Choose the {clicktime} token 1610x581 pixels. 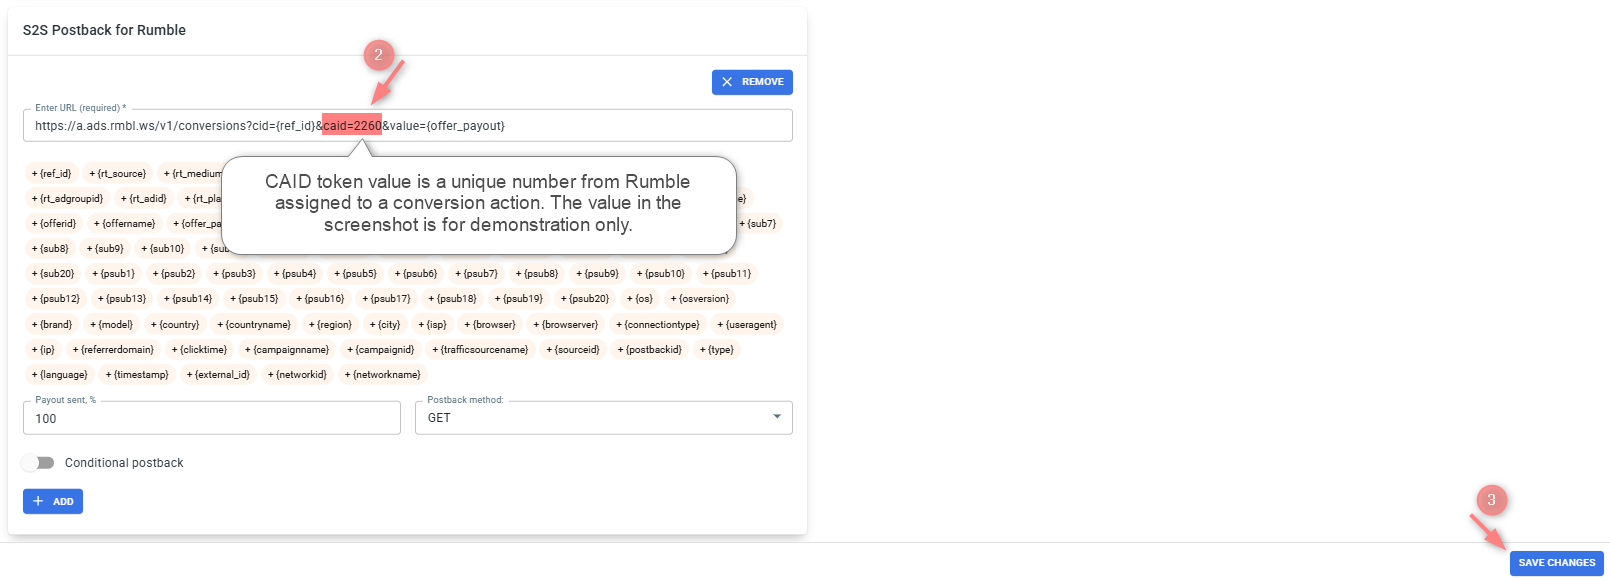[x=199, y=350]
